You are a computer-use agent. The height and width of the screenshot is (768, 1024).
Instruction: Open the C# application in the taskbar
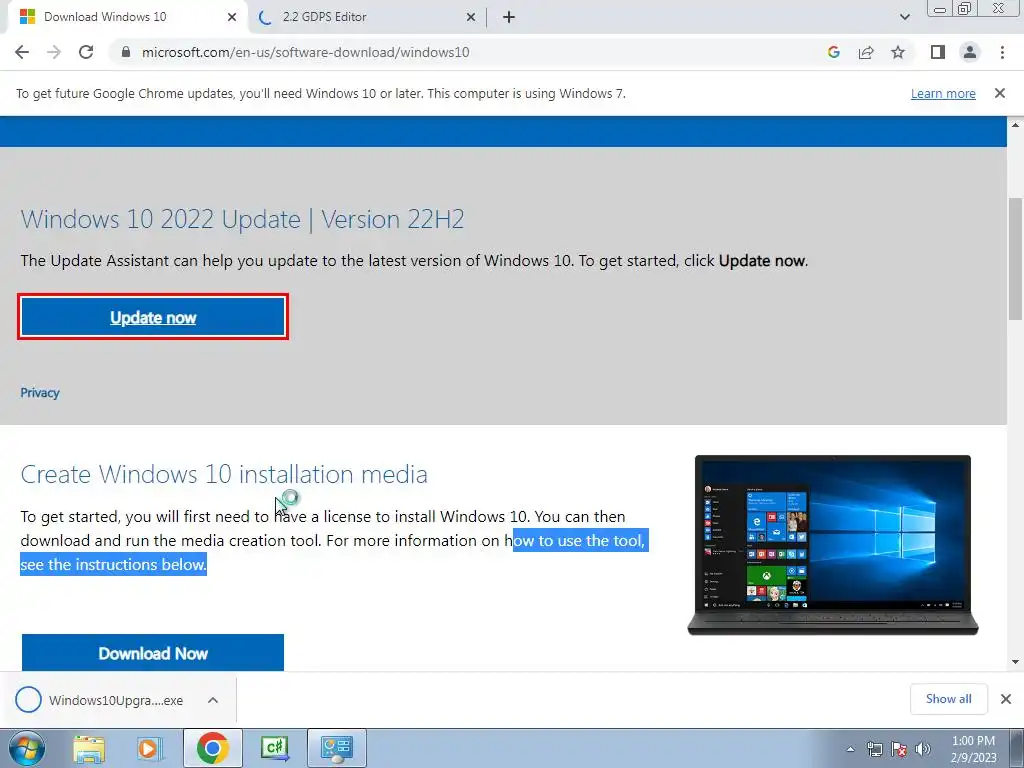(274, 748)
